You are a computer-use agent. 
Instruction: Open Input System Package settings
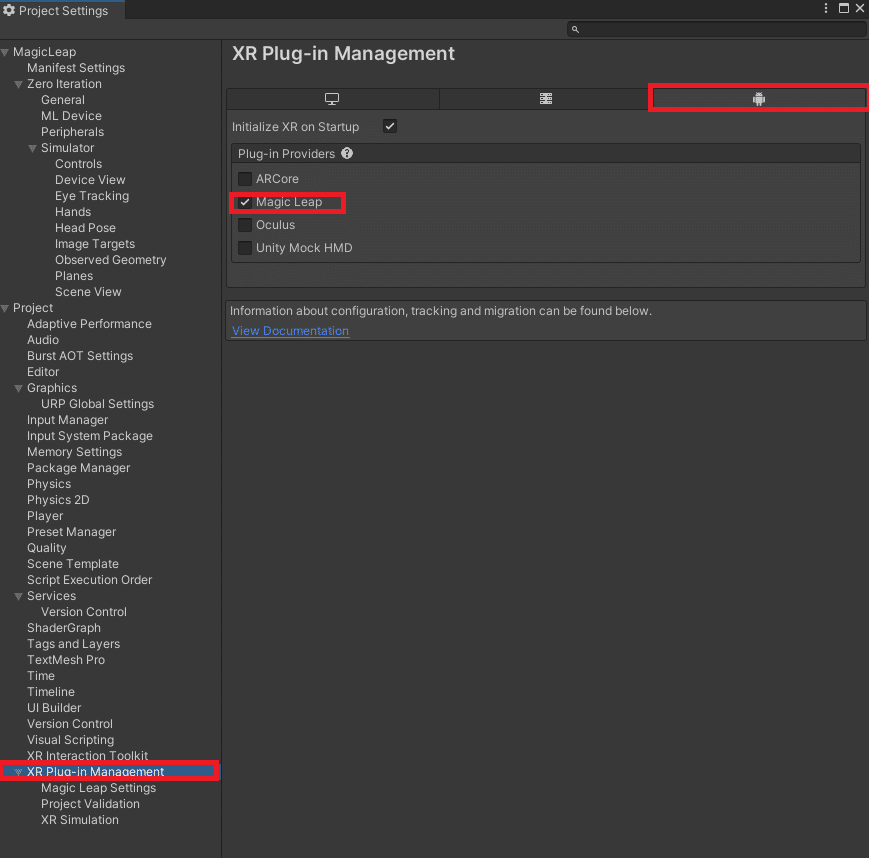(x=90, y=436)
